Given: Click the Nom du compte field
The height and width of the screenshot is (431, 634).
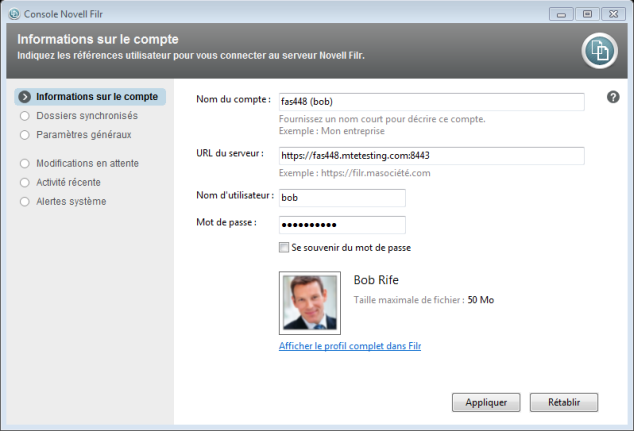Looking at the screenshot, I should pos(431,101).
